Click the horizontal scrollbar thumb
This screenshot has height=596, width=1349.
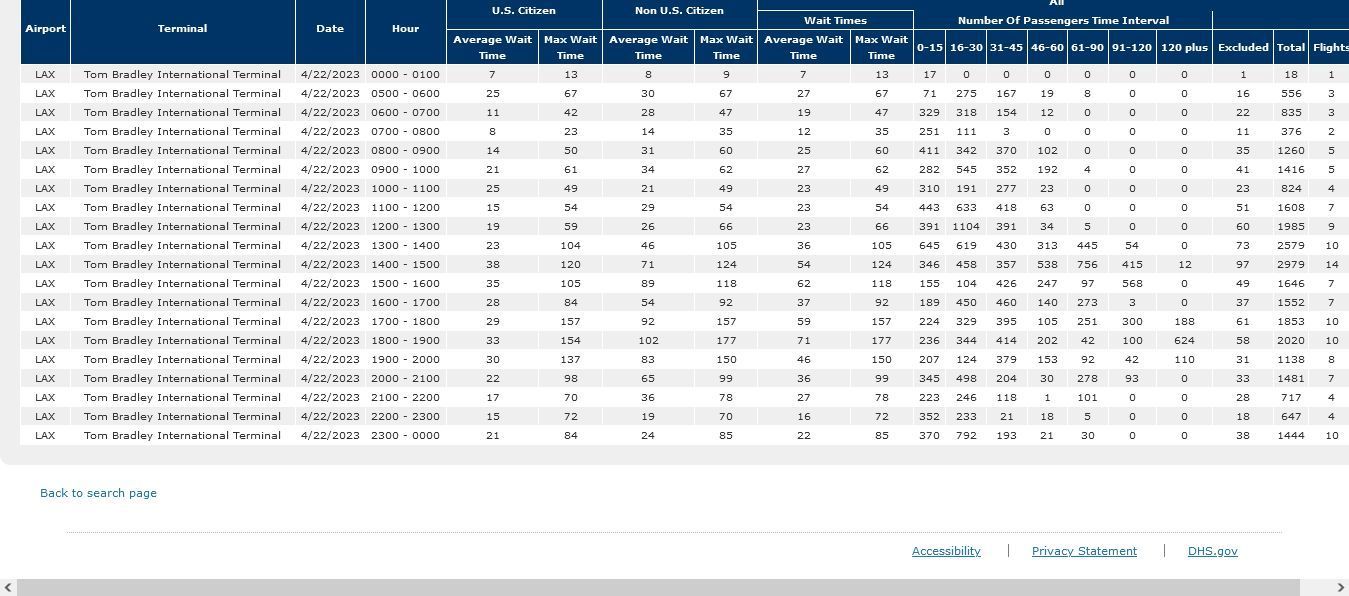(658, 588)
